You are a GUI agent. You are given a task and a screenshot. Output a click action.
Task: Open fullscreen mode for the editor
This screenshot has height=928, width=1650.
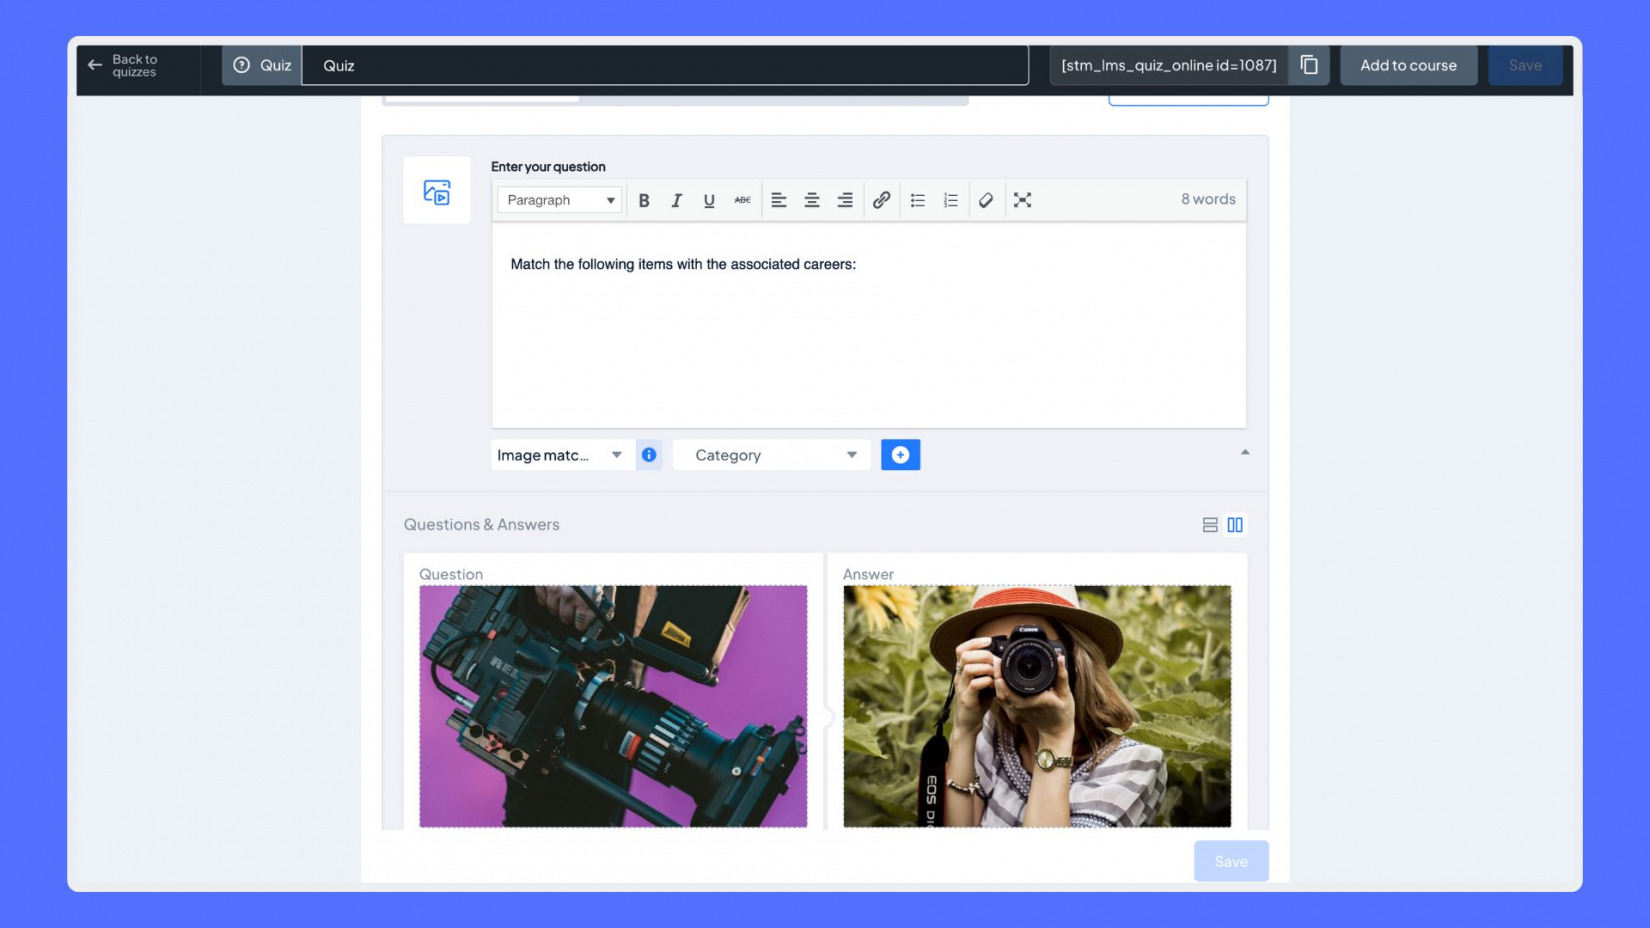[1023, 200]
